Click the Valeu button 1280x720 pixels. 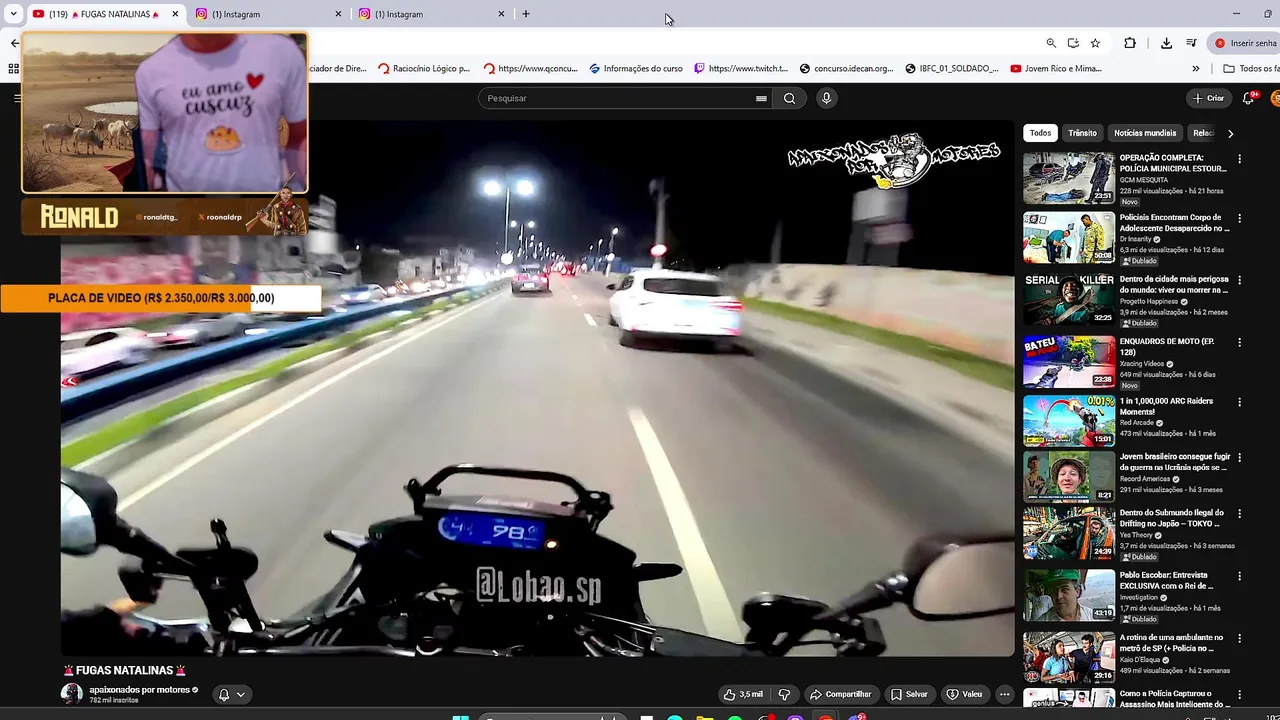pos(964,694)
